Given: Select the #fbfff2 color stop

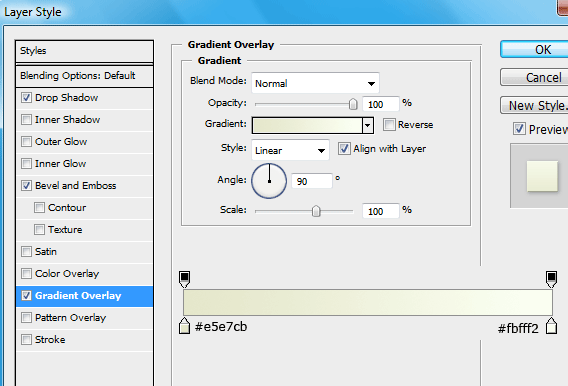Looking at the screenshot, I should [551, 326].
